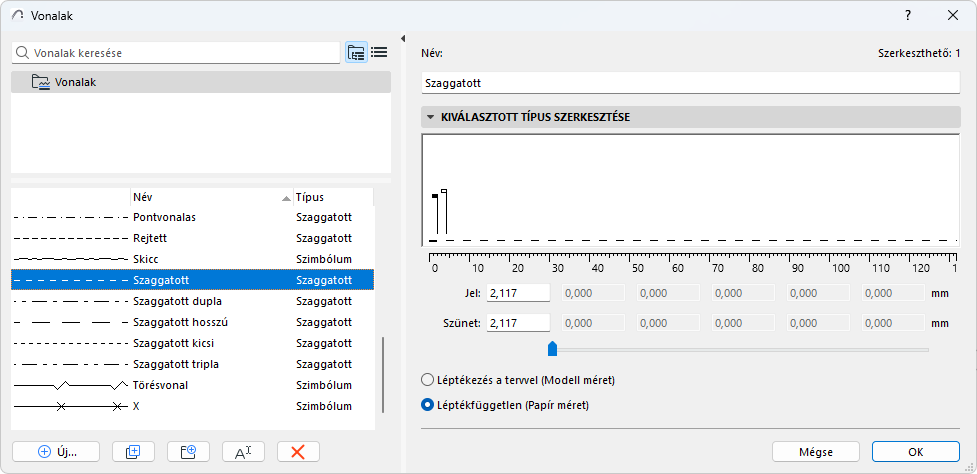Select the Rejtett line row
This screenshot has height=474, width=977.
click(193, 239)
